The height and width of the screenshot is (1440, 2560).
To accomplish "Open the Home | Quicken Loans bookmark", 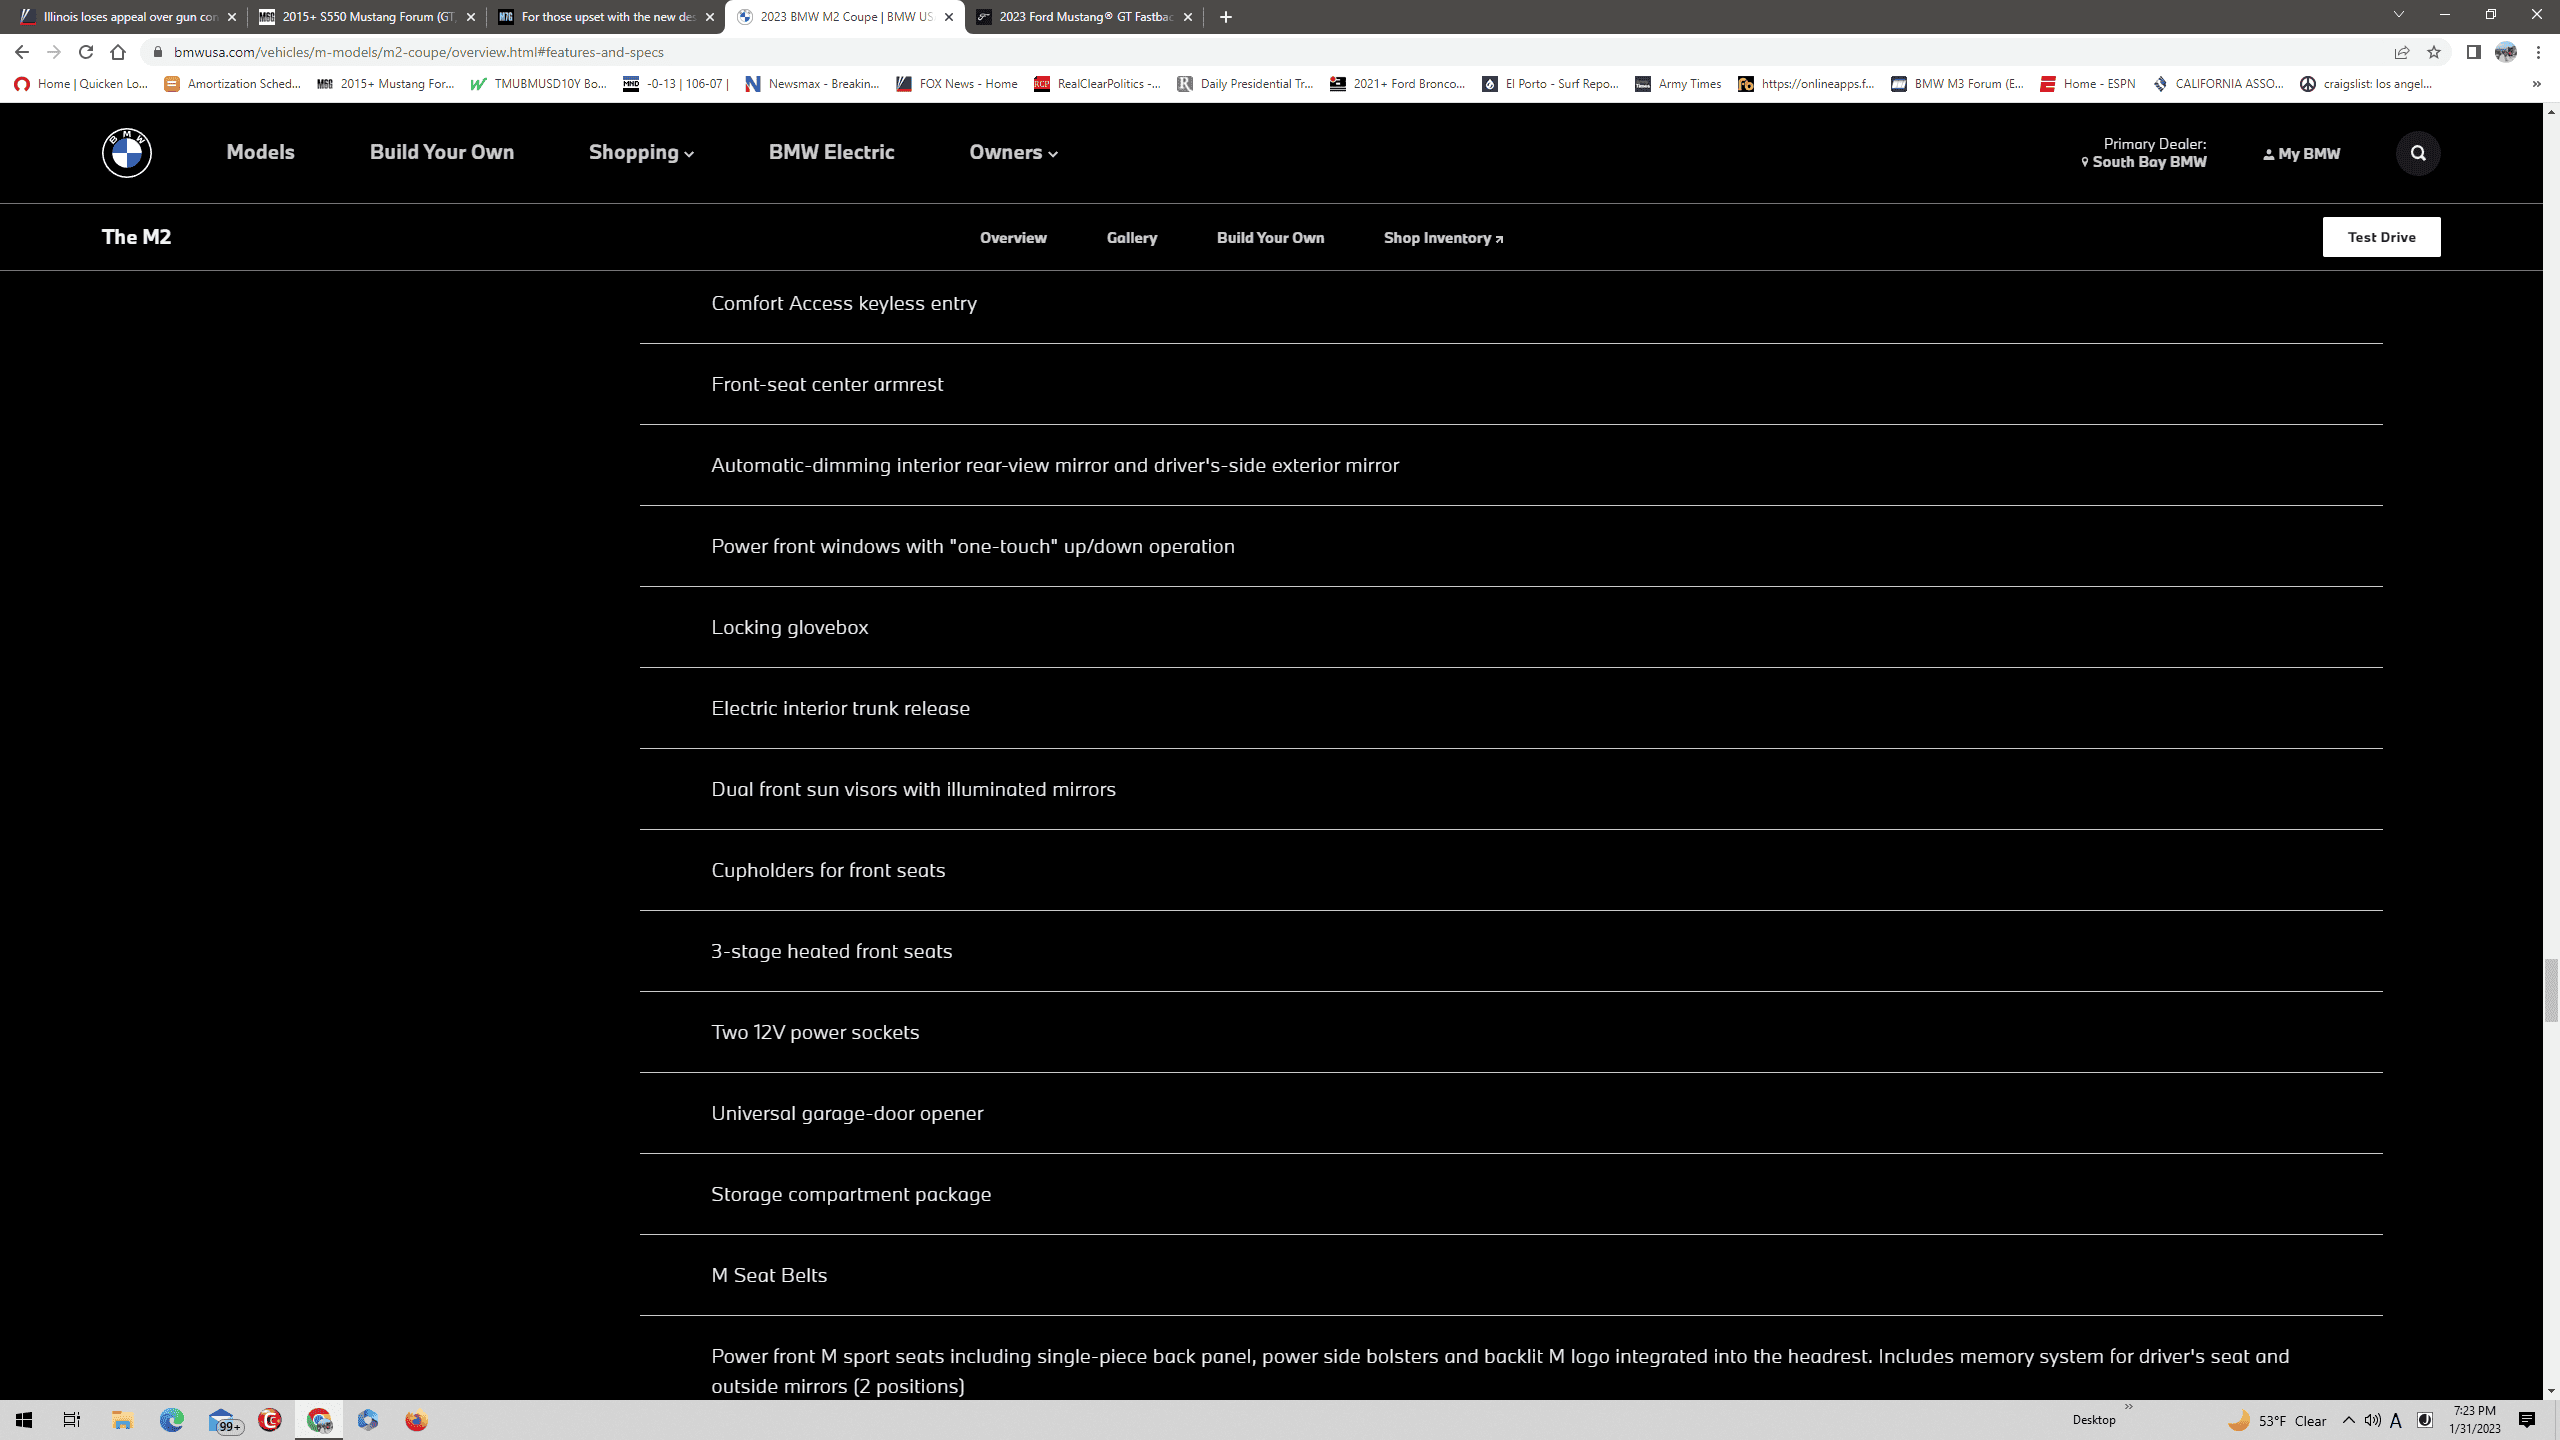I will [81, 84].
